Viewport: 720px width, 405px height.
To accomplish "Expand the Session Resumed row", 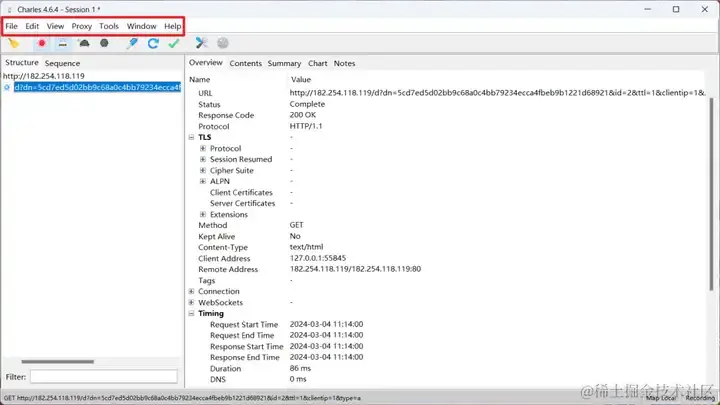I will pyautogui.click(x=203, y=159).
